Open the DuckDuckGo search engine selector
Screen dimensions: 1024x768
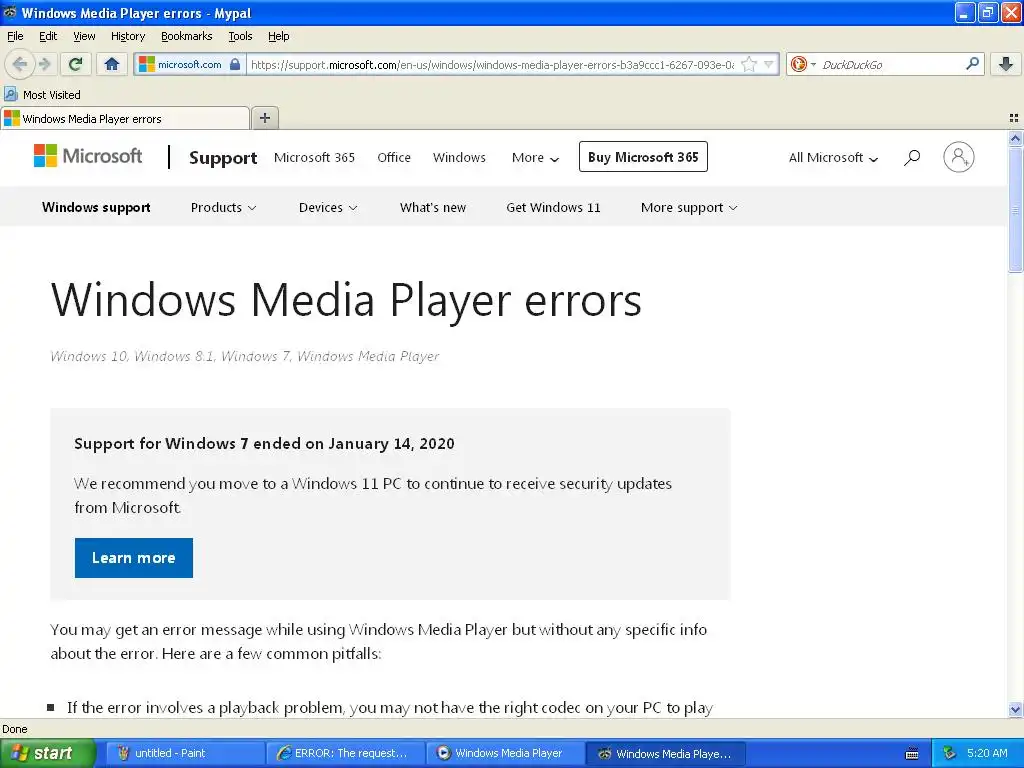click(x=803, y=64)
